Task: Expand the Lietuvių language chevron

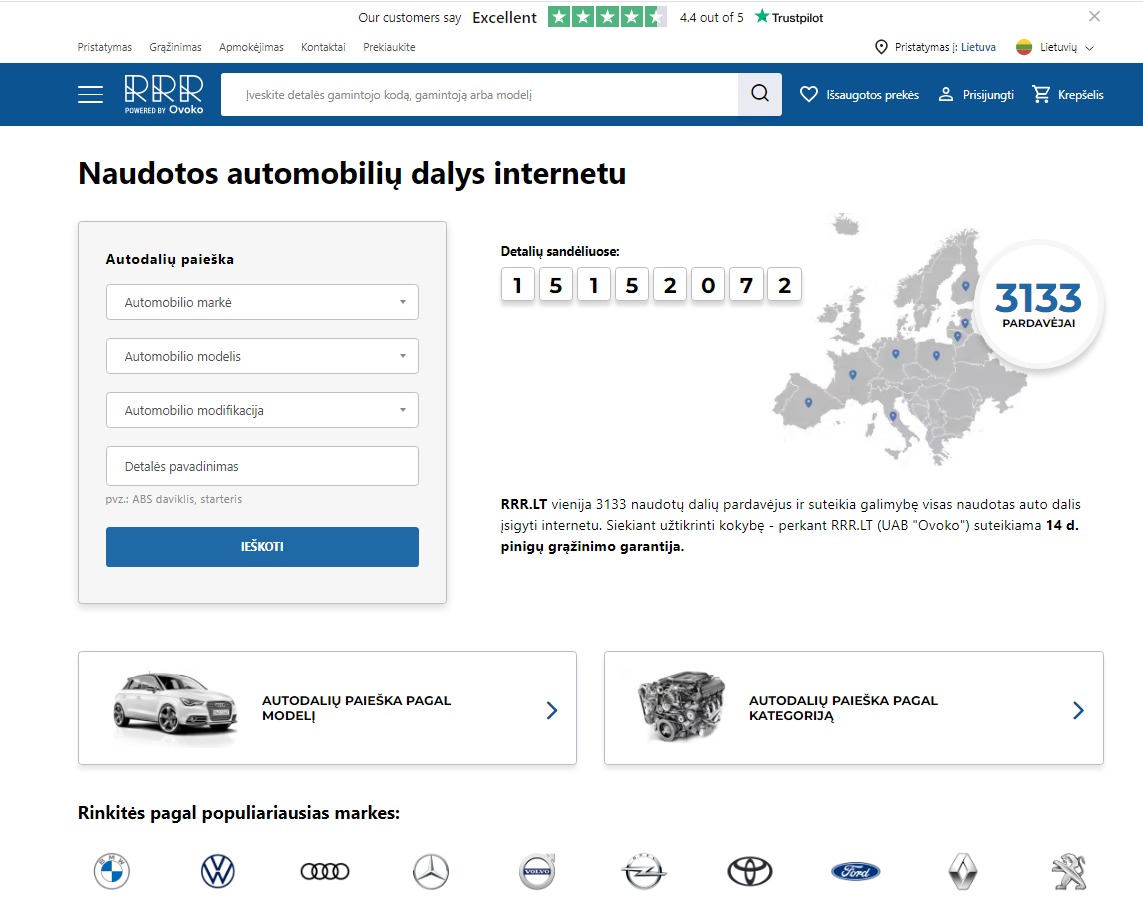Action: coord(1090,48)
